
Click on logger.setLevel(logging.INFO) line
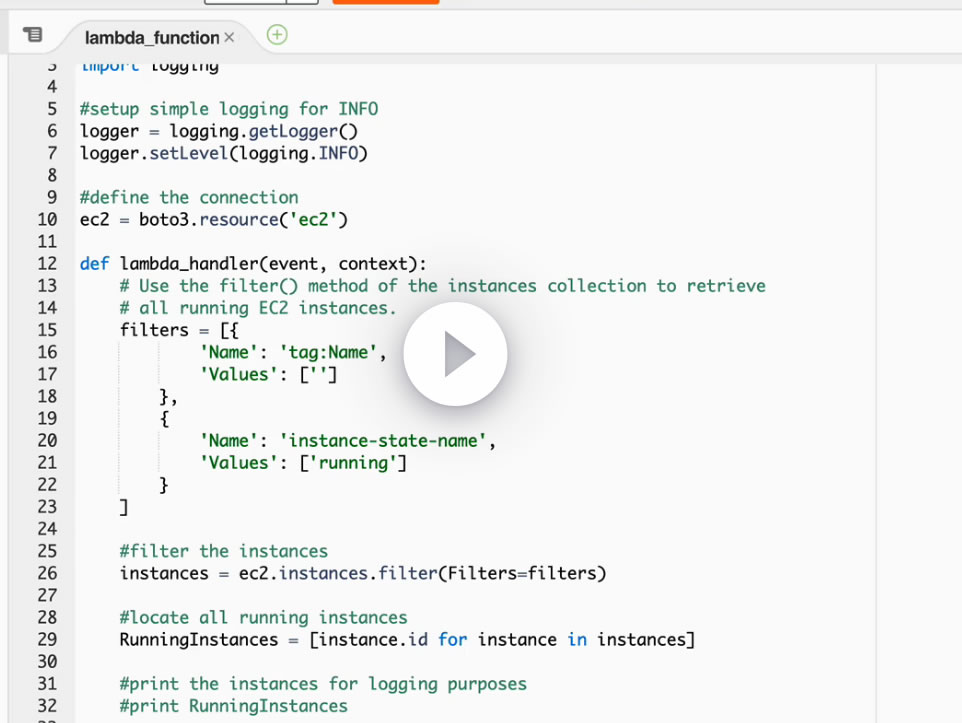click(x=223, y=153)
